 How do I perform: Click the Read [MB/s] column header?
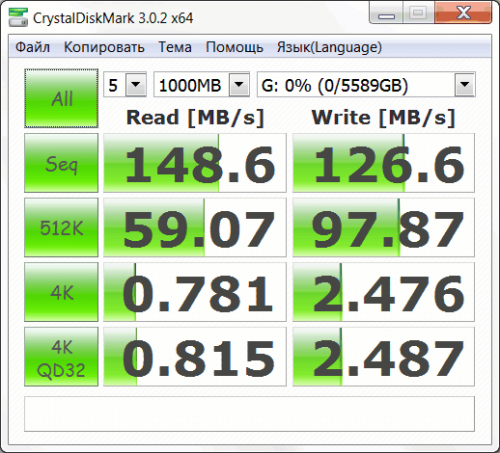tap(195, 118)
